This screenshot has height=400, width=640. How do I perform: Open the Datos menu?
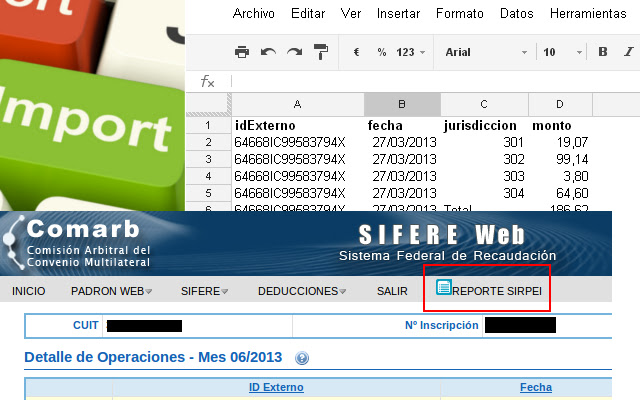tap(516, 13)
